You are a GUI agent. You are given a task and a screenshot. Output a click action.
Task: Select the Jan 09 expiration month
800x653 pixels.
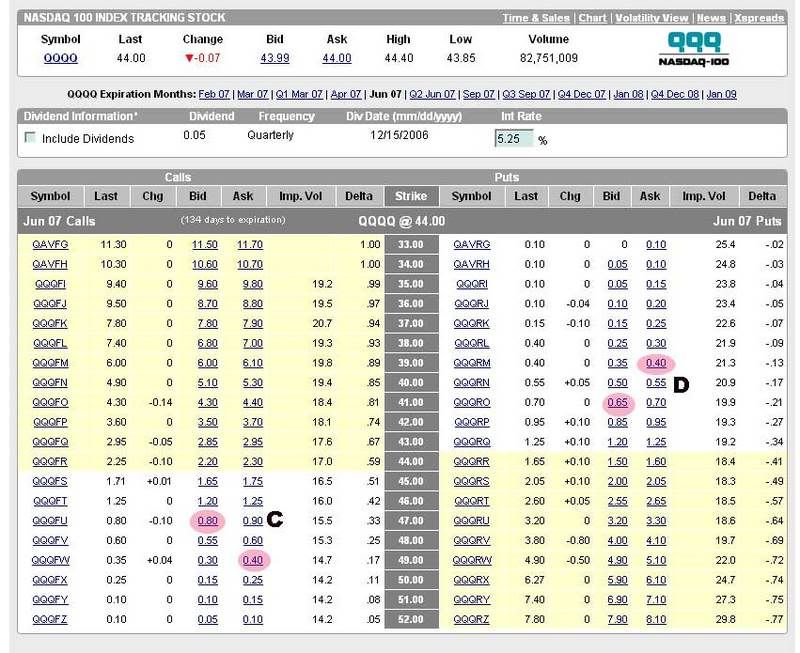pos(721,94)
